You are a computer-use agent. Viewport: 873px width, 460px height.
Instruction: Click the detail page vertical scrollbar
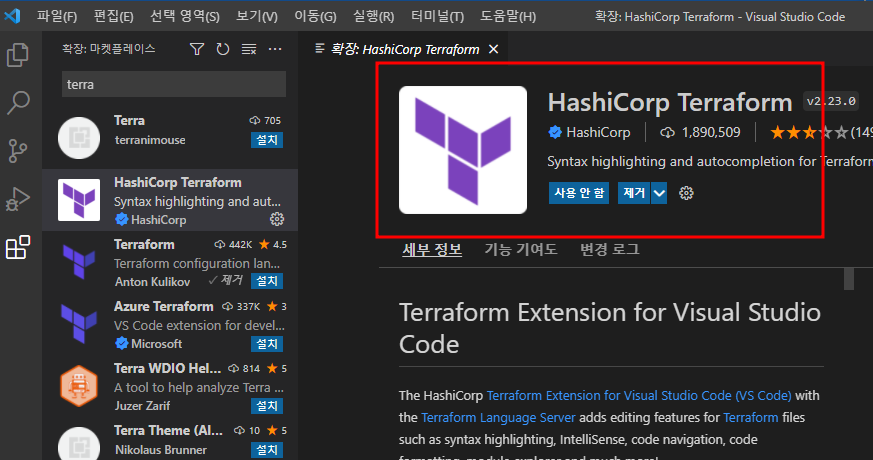coord(849,279)
